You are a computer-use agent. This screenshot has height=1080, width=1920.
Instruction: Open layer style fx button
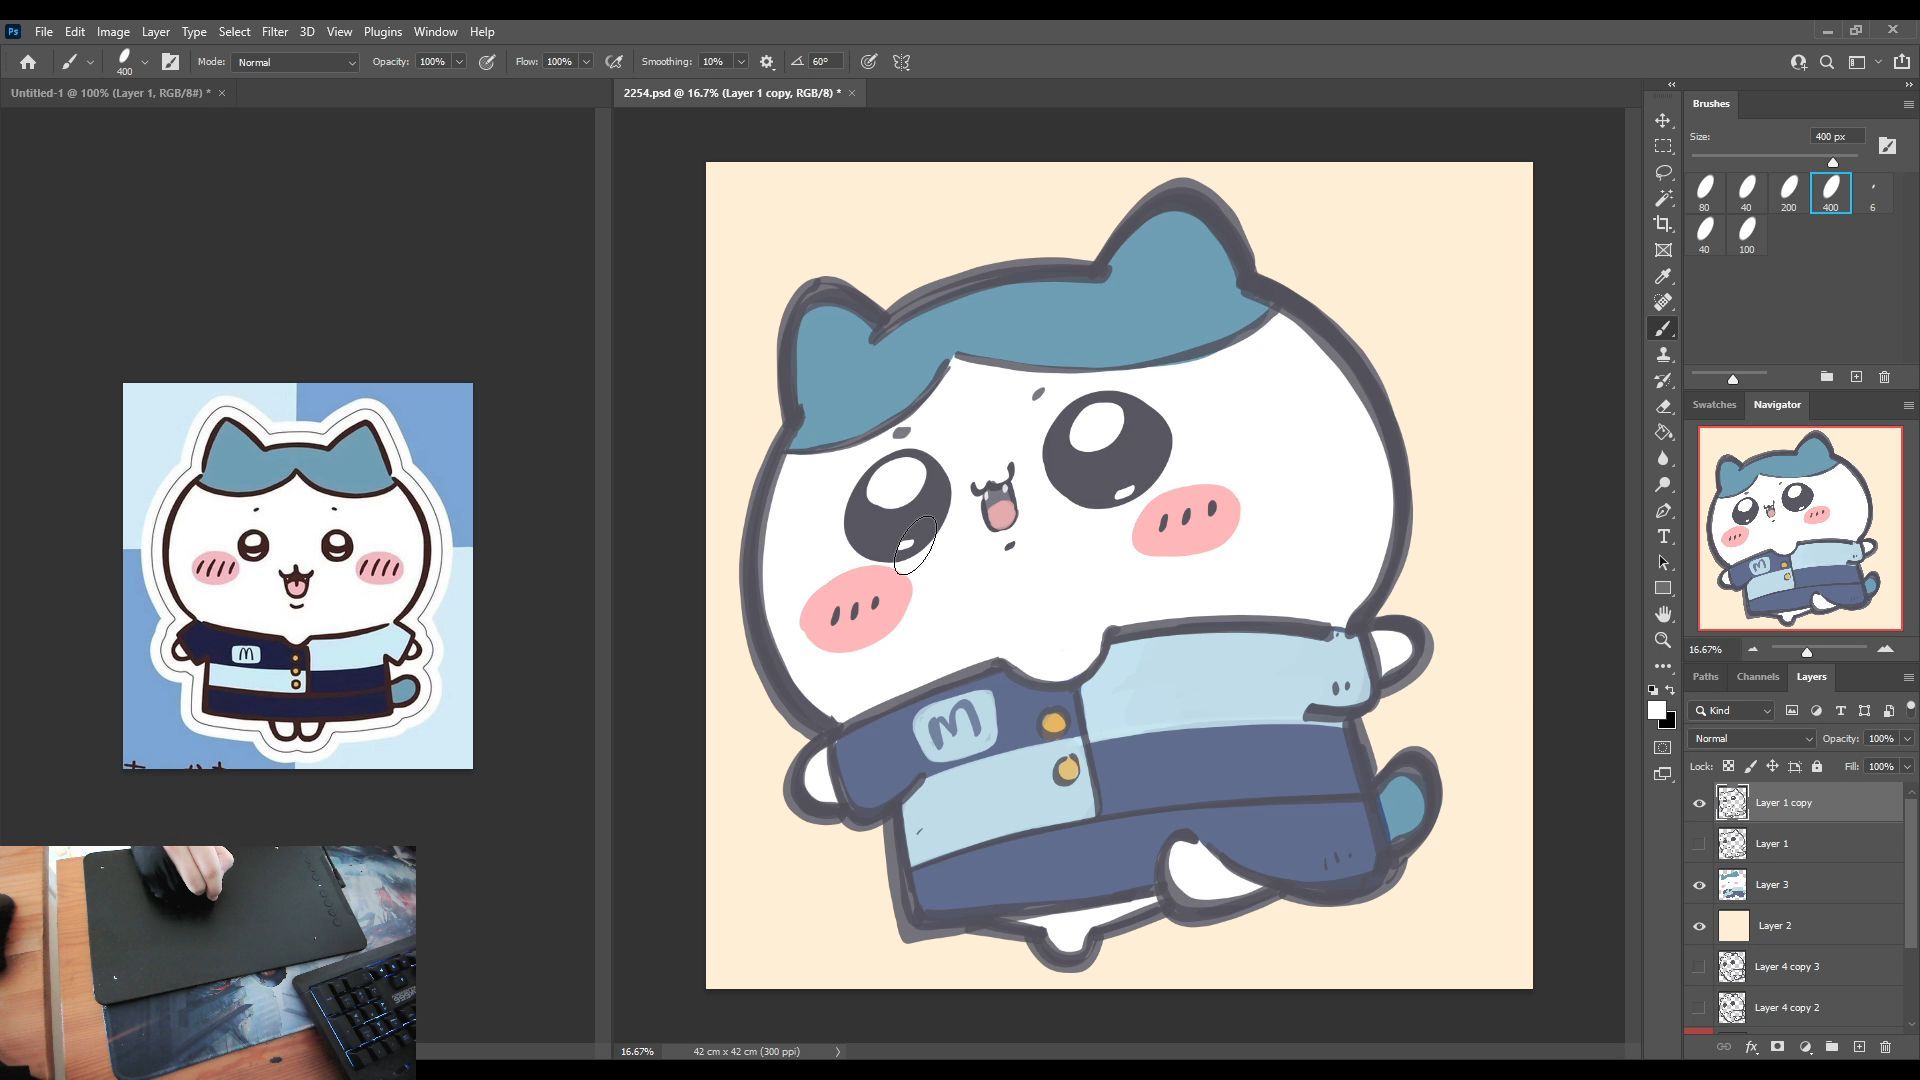[1751, 1047]
